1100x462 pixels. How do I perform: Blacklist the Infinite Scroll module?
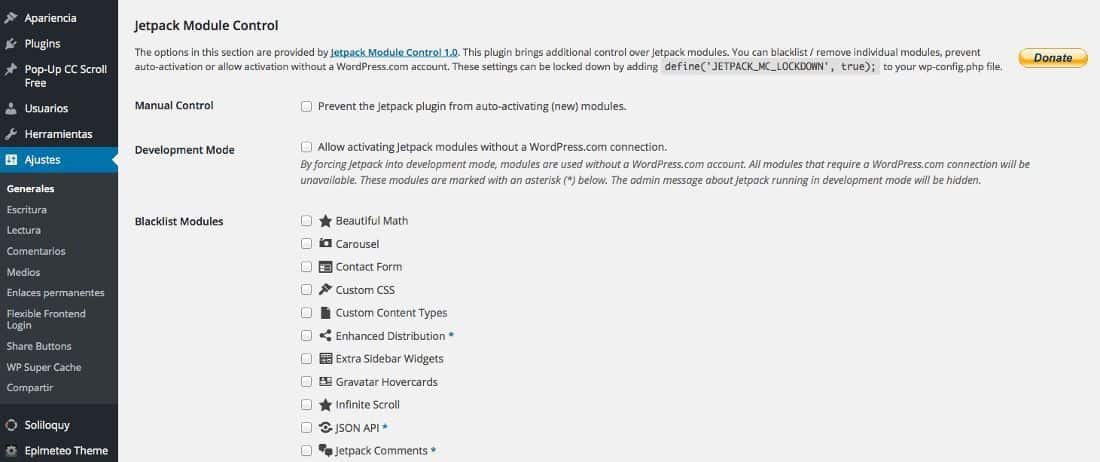coord(307,405)
